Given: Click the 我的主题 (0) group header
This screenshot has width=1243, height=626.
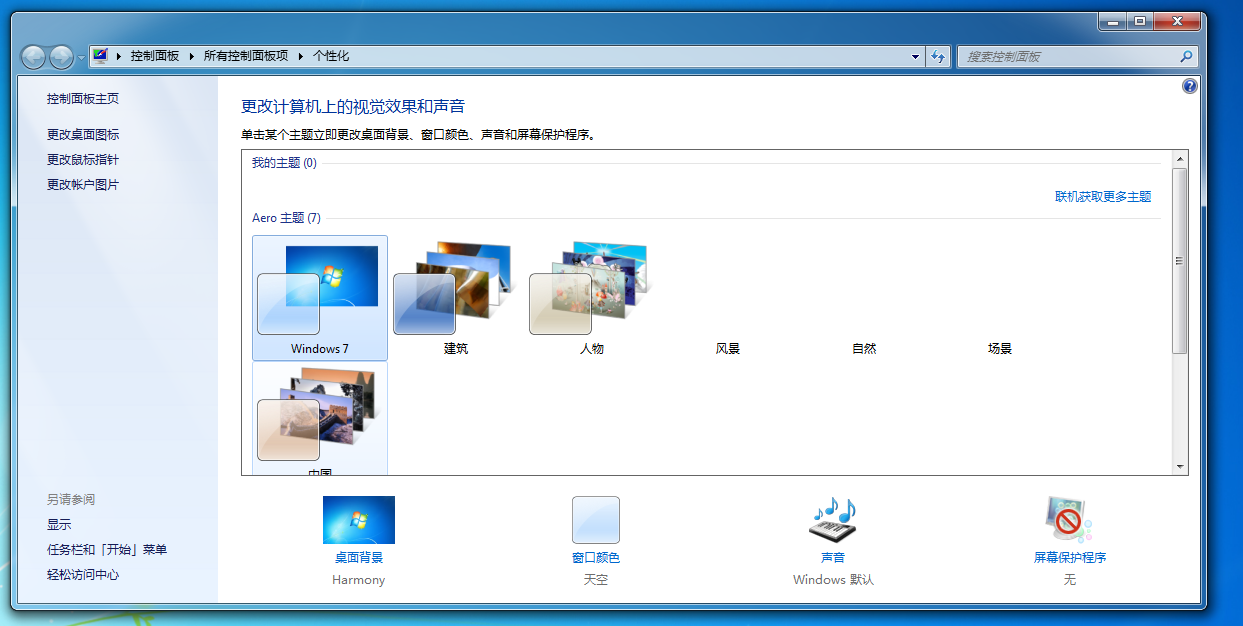Looking at the screenshot, I should coord(284,163).
